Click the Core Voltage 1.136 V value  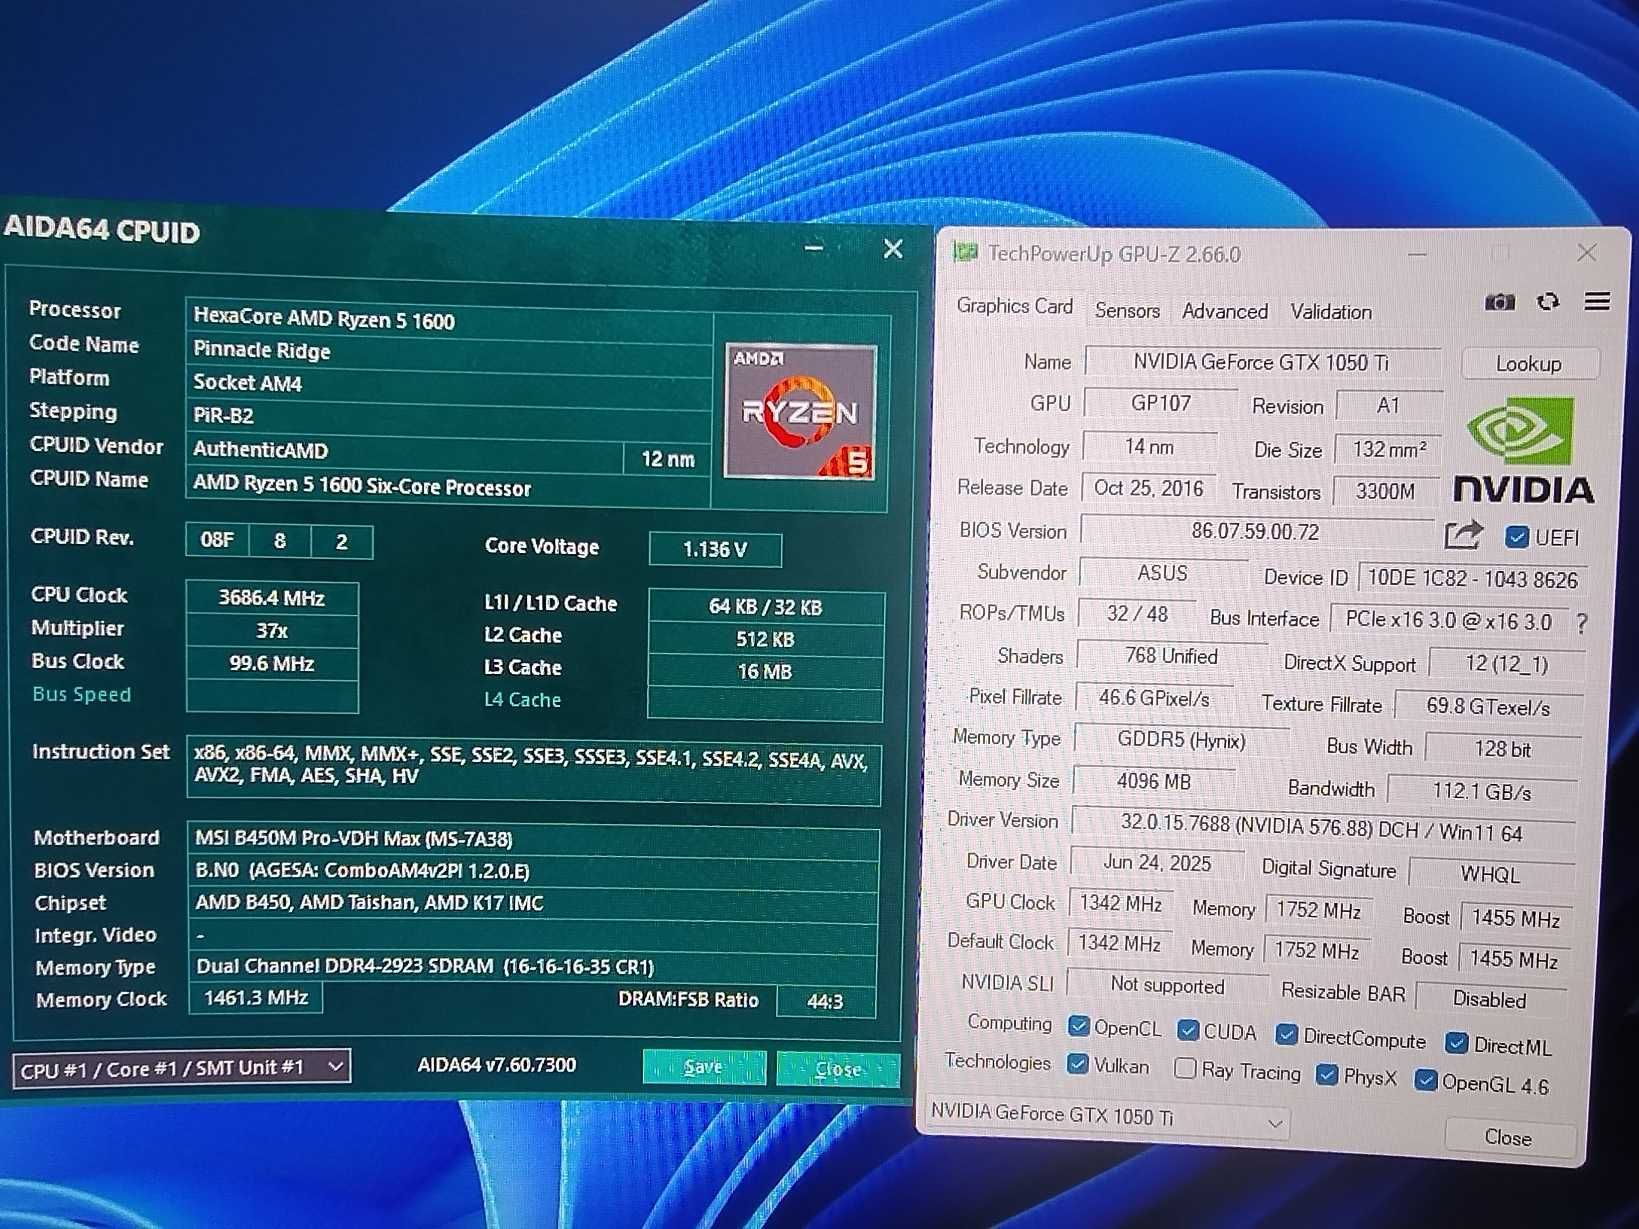(x=715, y=549)
